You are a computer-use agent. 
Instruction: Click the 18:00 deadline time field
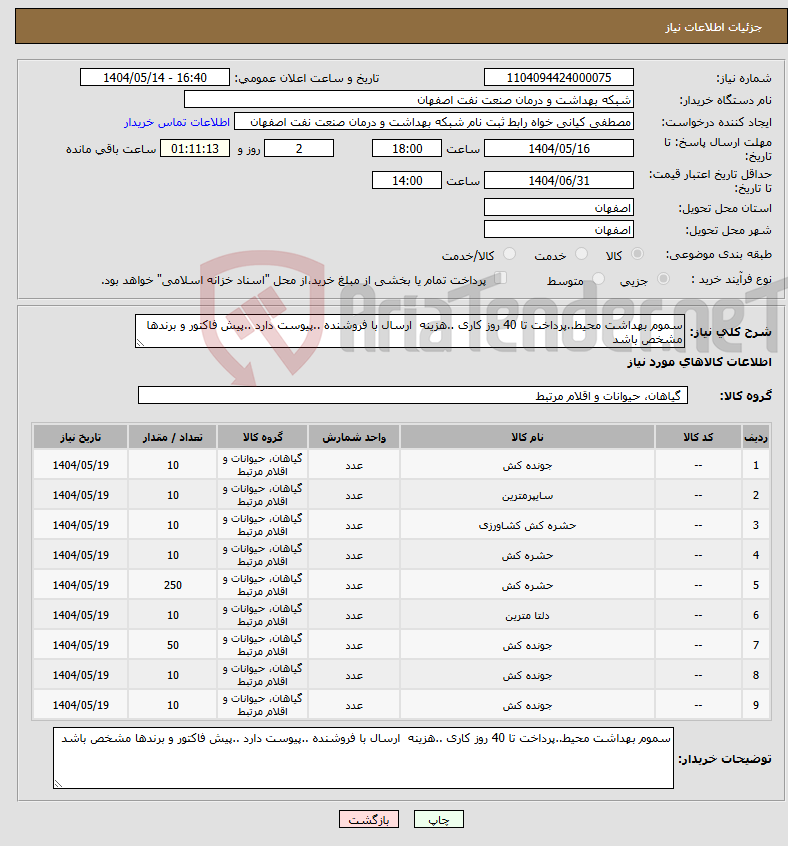pos(407,148)
